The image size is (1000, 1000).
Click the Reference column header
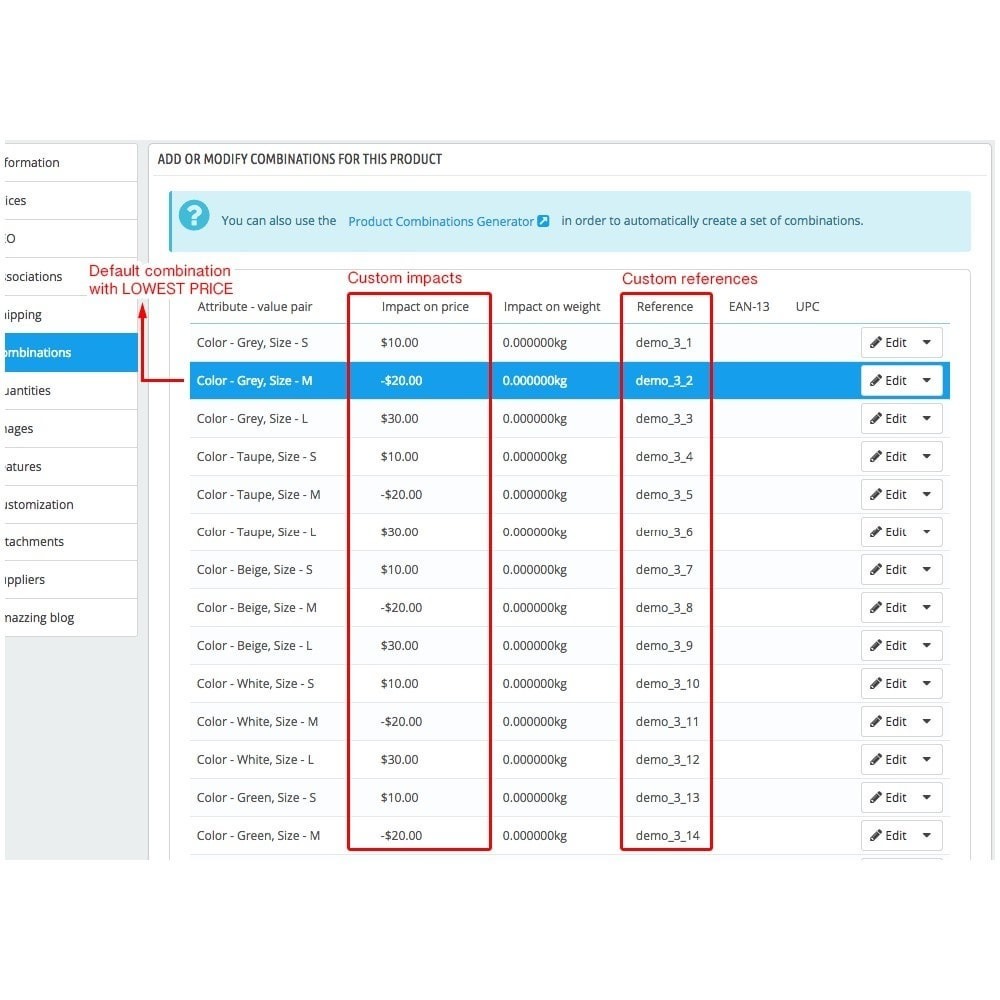pos(664,307)
